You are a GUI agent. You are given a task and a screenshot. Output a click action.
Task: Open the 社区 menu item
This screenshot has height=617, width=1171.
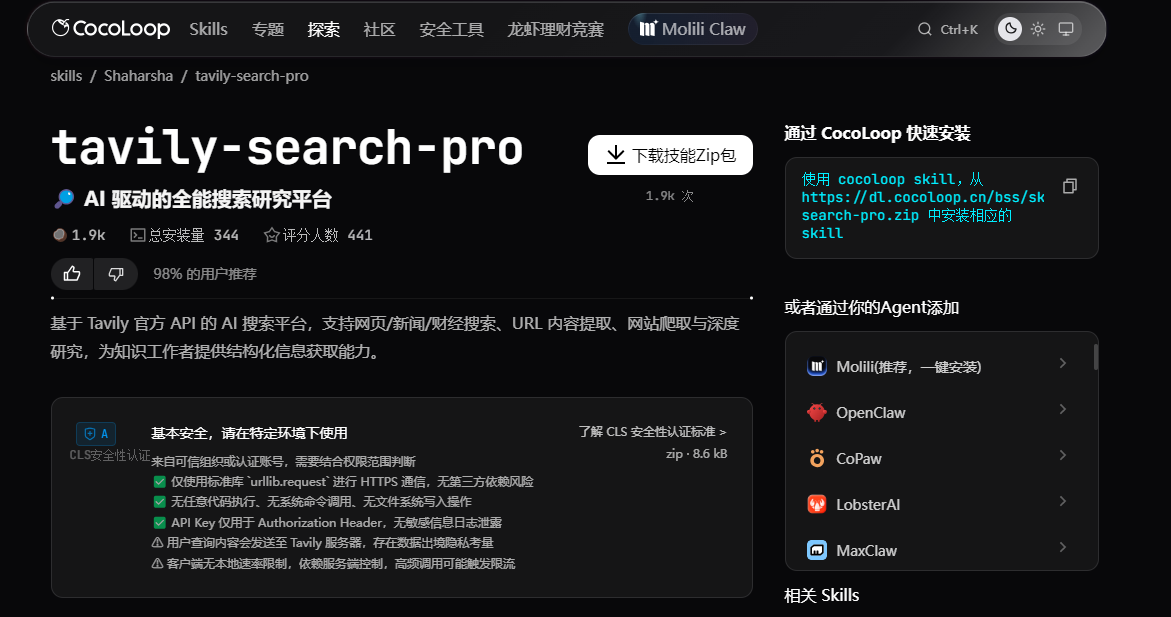coord(379,29)
